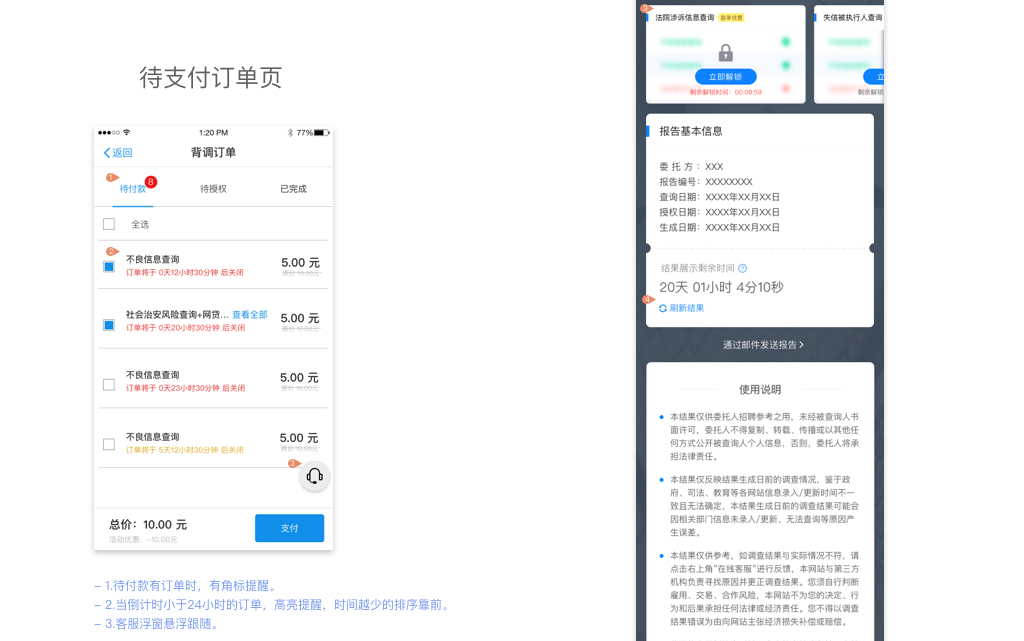The width and height of the screenshot is (1024, 641).
Task: Toggle the 全选 select-all checkbox
Action: (x=109, y=224)
